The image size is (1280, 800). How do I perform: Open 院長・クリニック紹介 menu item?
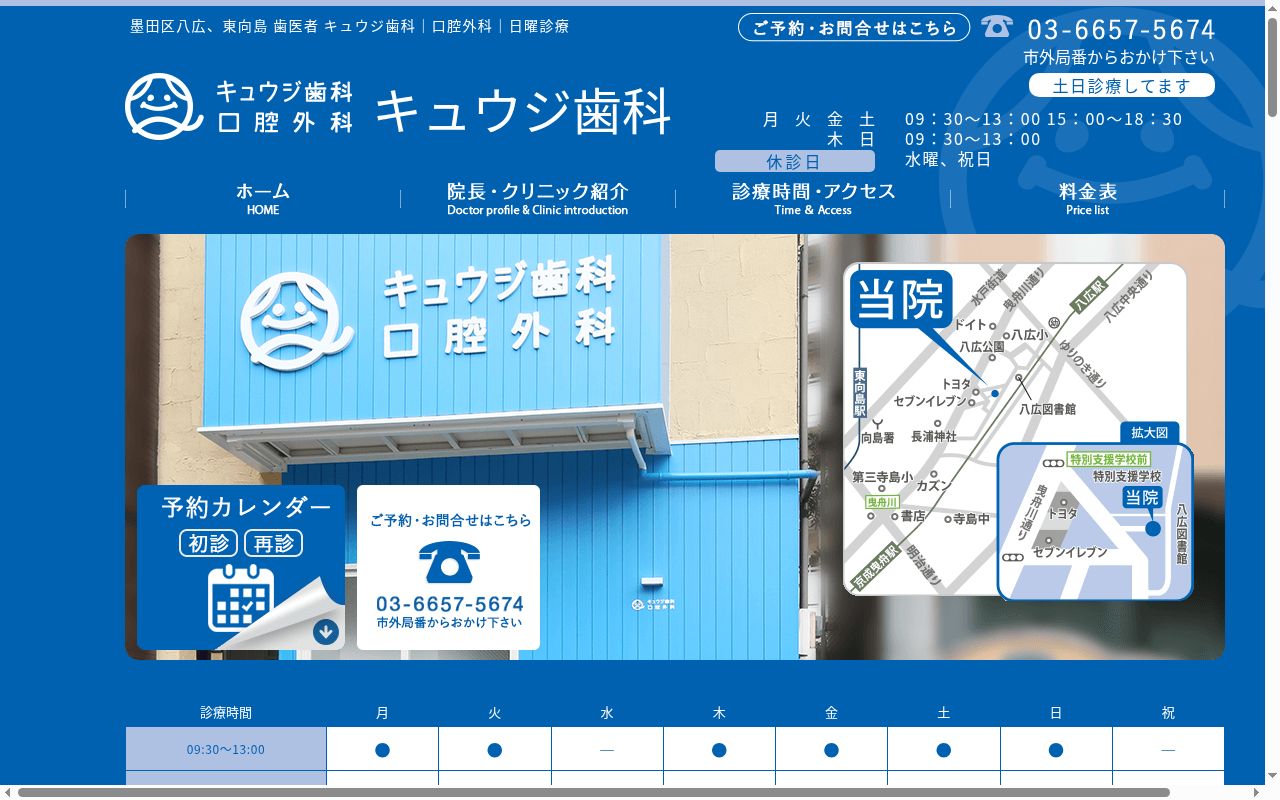[538, 198]
